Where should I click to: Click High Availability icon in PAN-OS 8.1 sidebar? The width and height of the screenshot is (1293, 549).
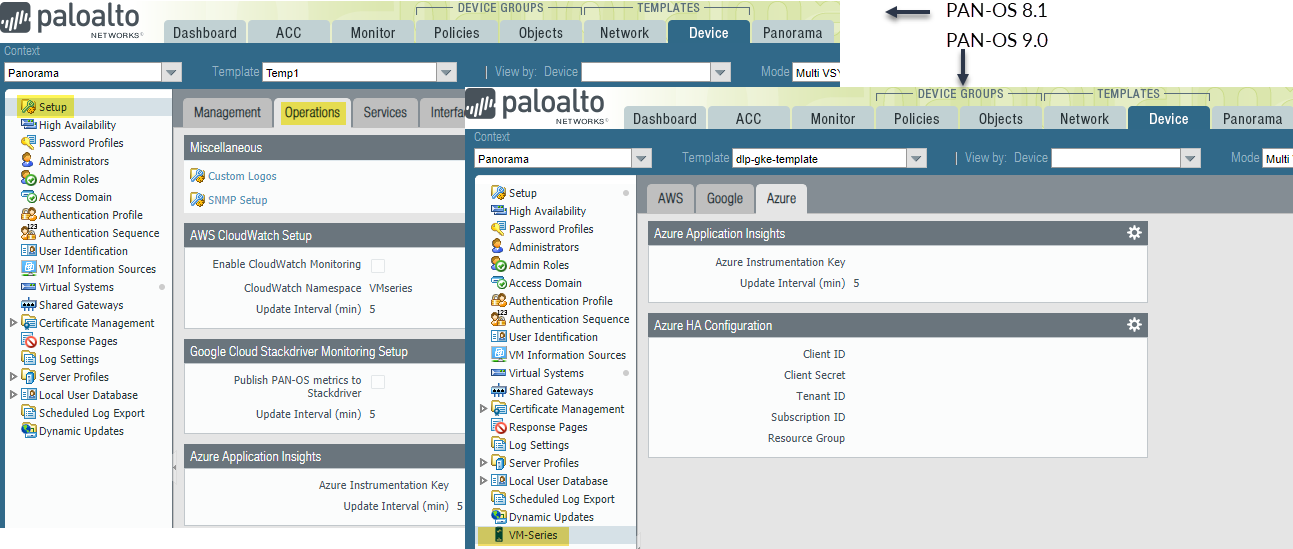tap(29, 125)
